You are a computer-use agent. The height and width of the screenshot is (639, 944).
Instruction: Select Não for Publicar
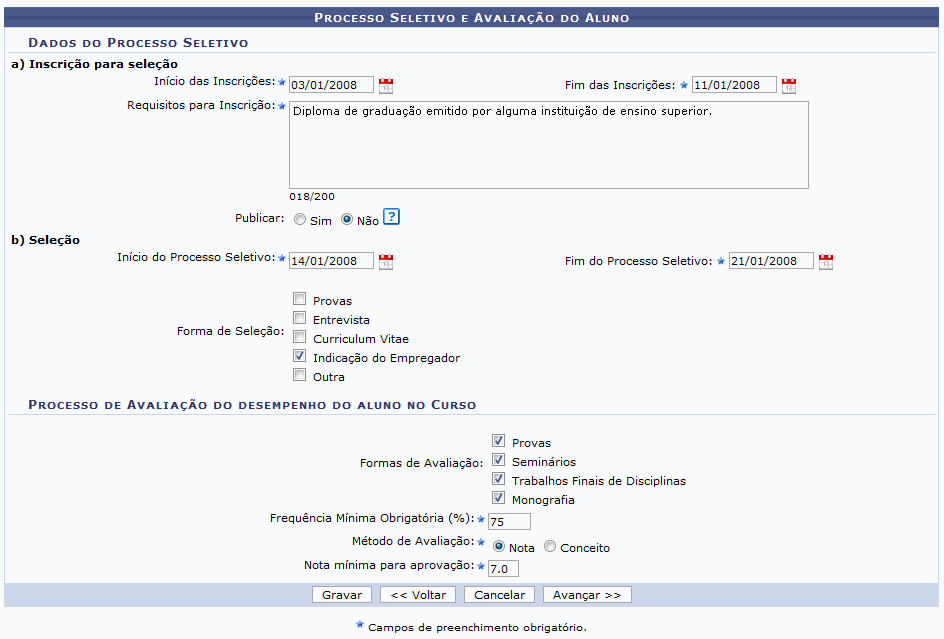347,220
